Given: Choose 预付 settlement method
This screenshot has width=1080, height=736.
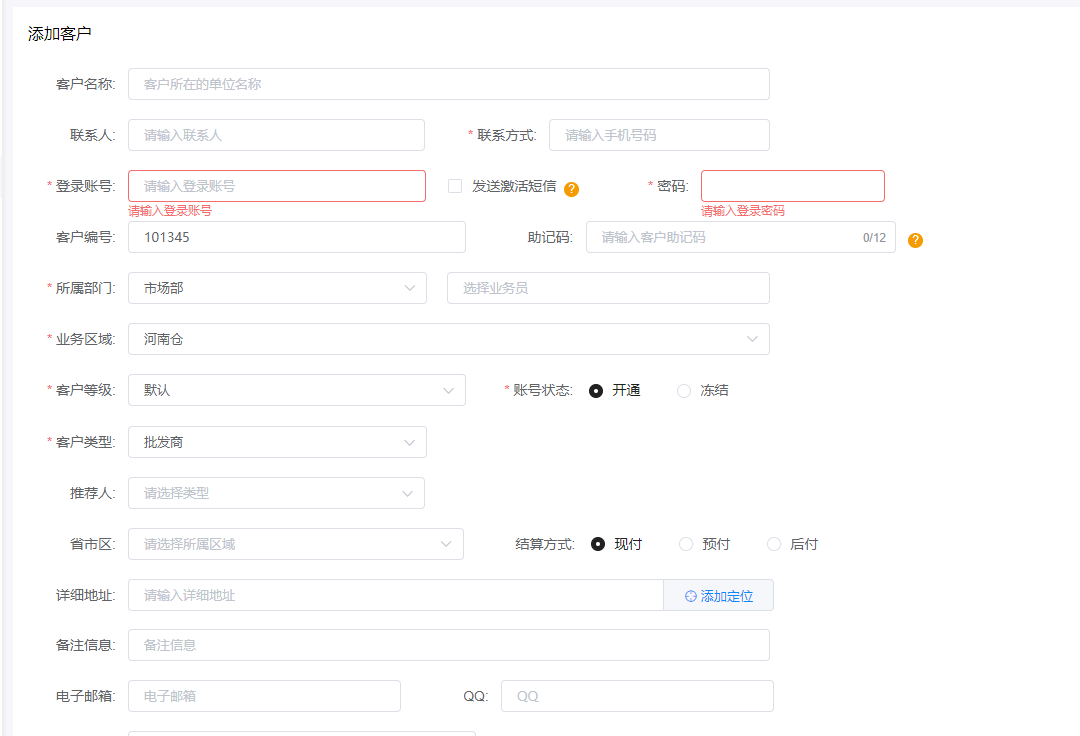Looking at the screenshot, I should 686,544.
